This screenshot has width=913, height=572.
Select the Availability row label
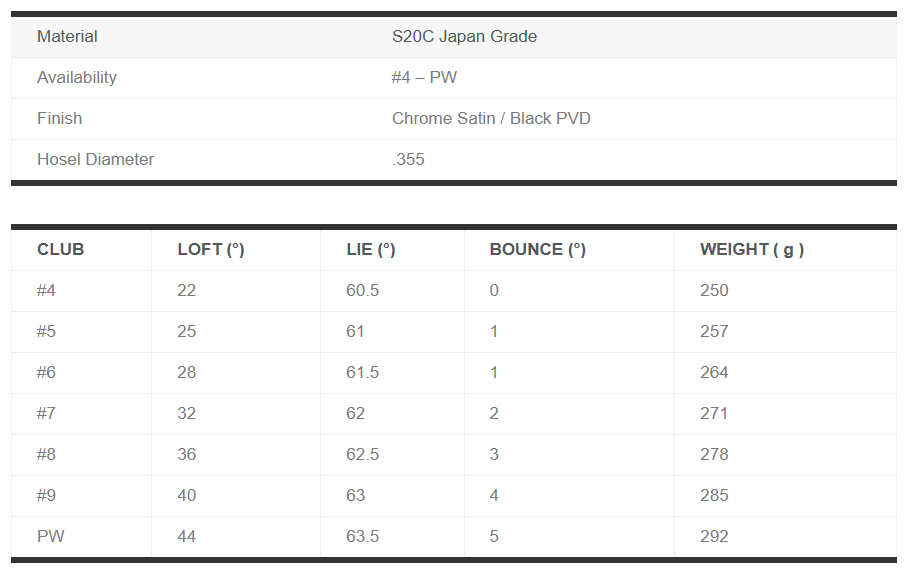pyautogui.click(x=77, y=78)
